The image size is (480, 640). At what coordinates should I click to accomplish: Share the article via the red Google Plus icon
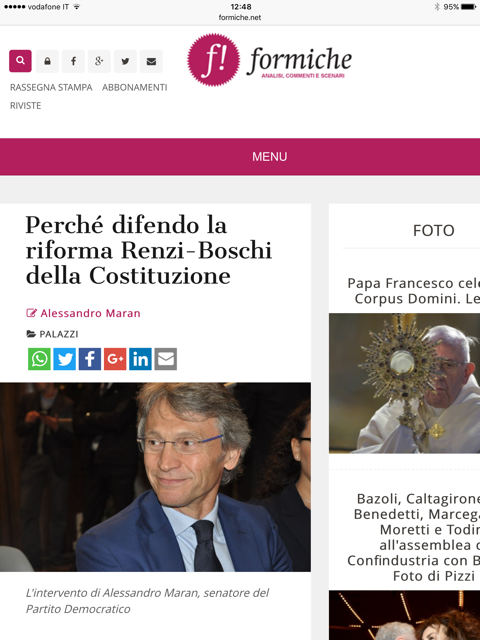pos(115,359)
